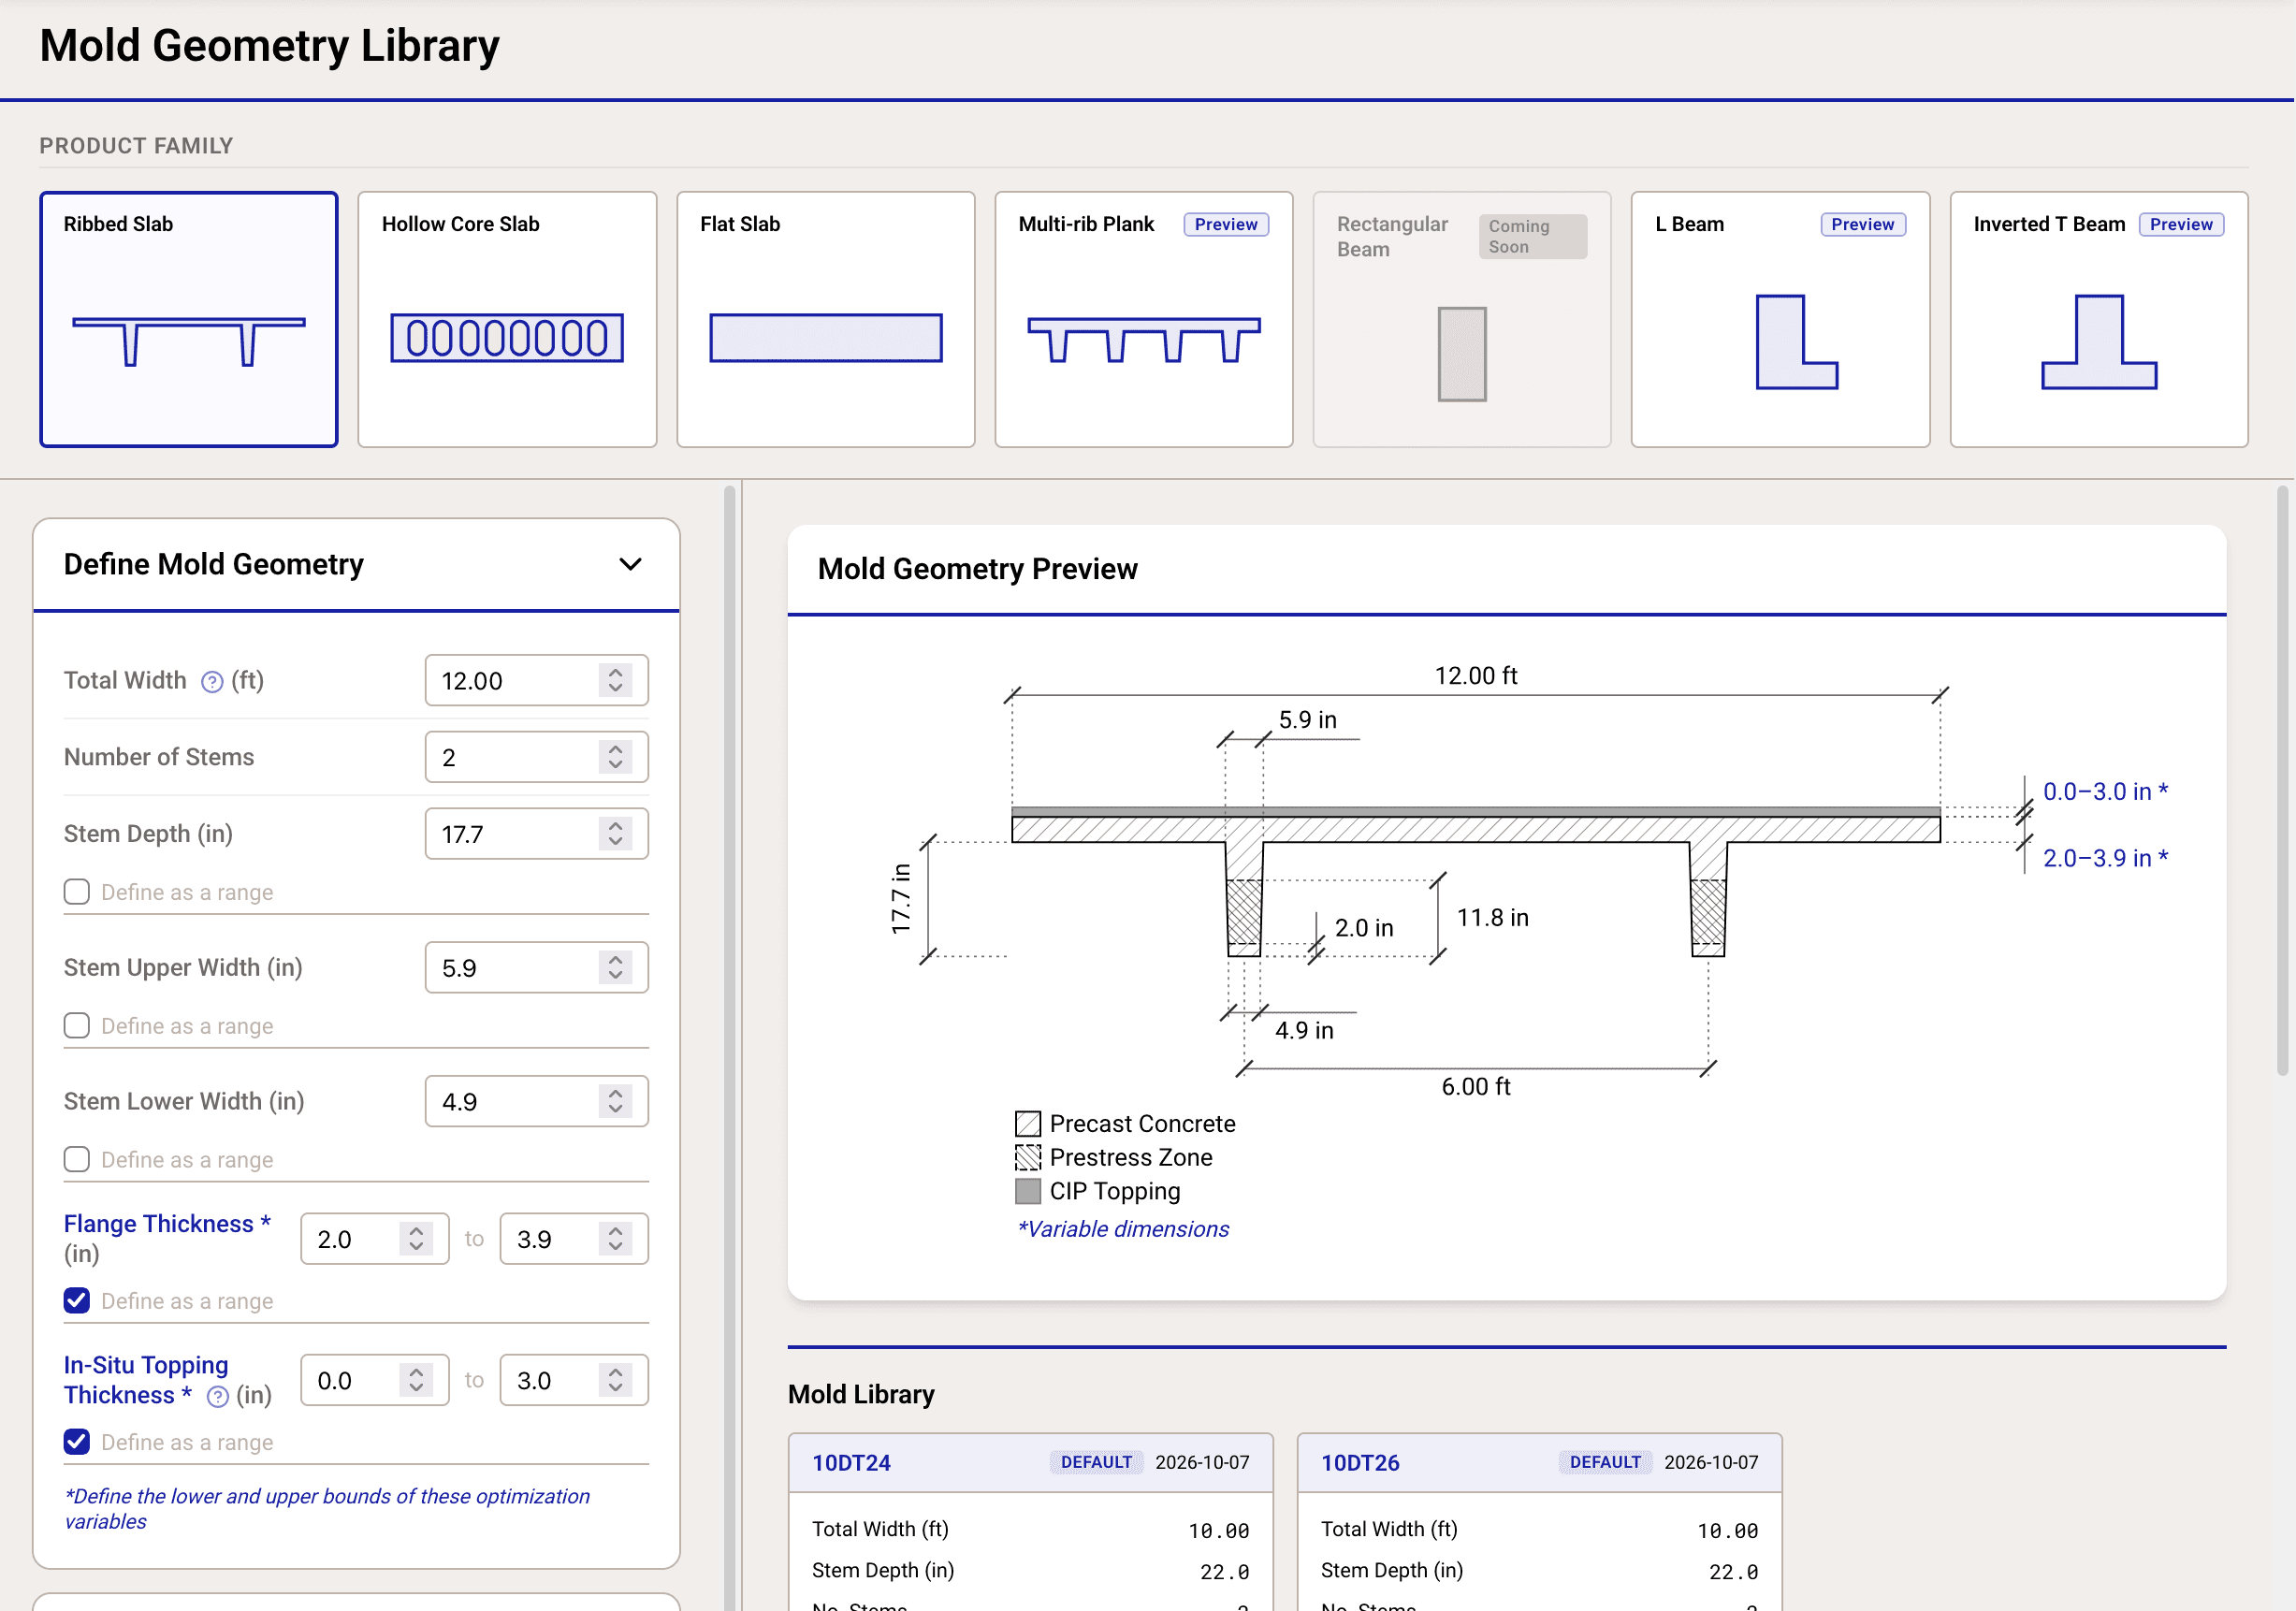Open the 10DT26 mold library card
The height and width of the screenshot is (1611, 2296).
(1540, 1522)
